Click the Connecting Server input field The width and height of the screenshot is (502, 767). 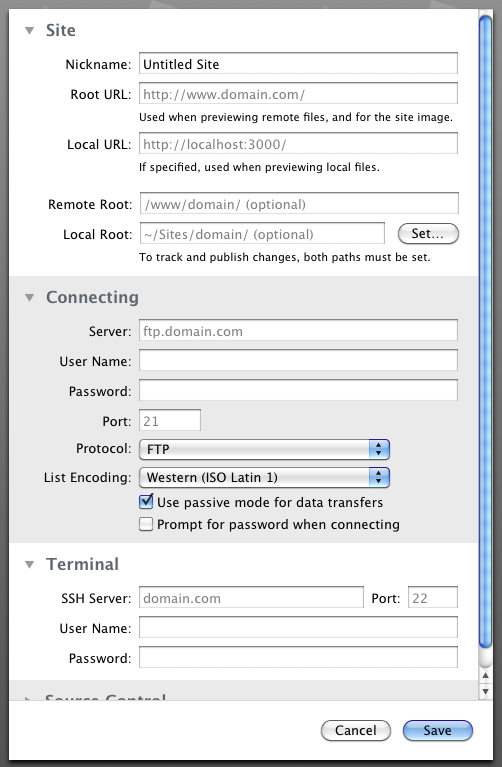(298, 331)
